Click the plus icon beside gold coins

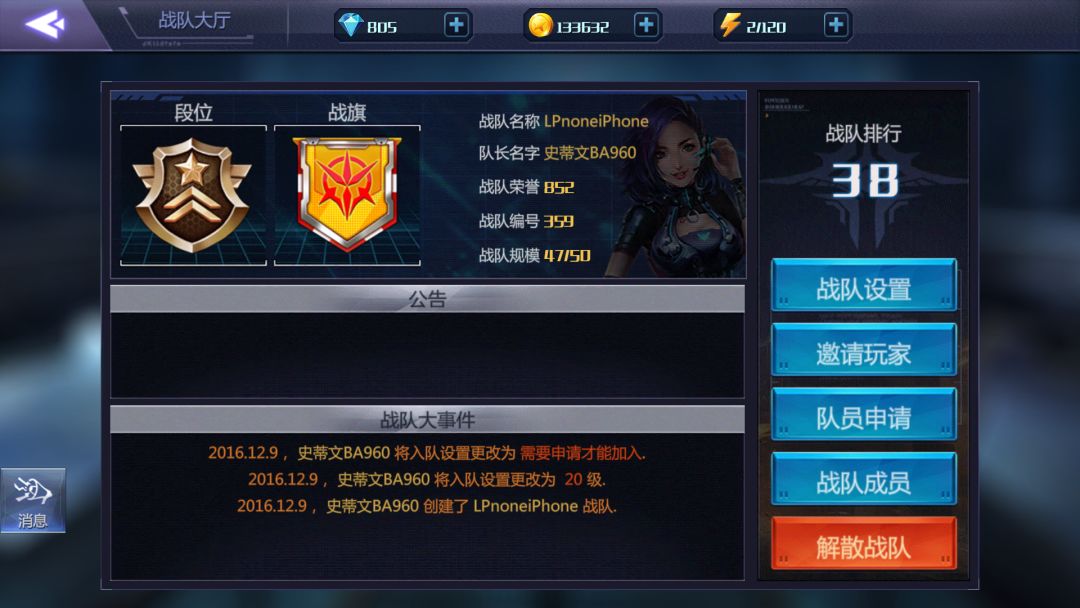[x=645, y=25]
